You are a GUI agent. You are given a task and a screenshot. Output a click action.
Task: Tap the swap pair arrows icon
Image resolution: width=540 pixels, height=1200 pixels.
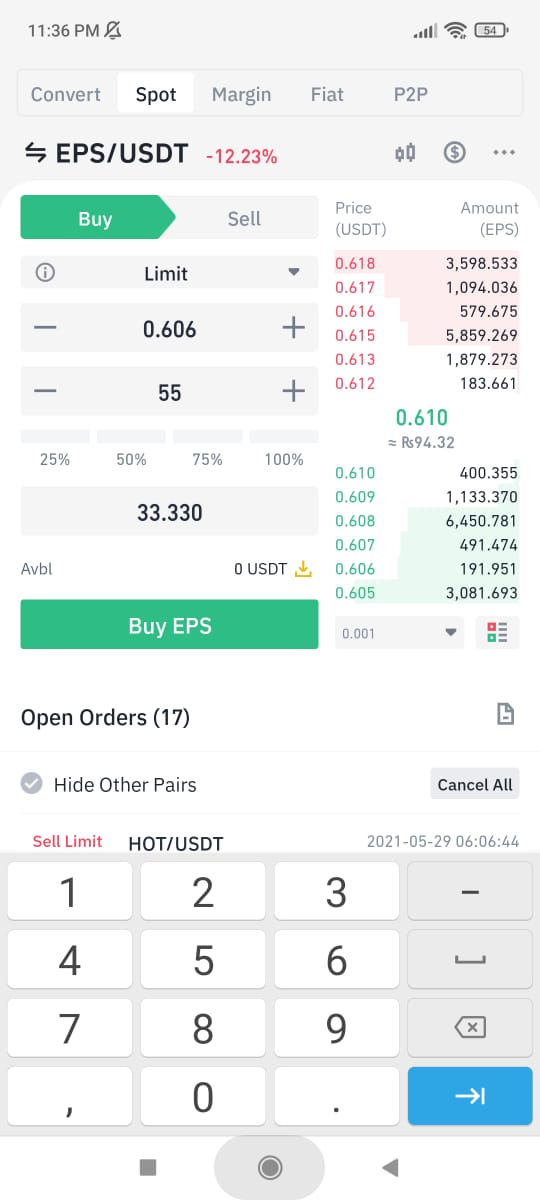point(35,153)
